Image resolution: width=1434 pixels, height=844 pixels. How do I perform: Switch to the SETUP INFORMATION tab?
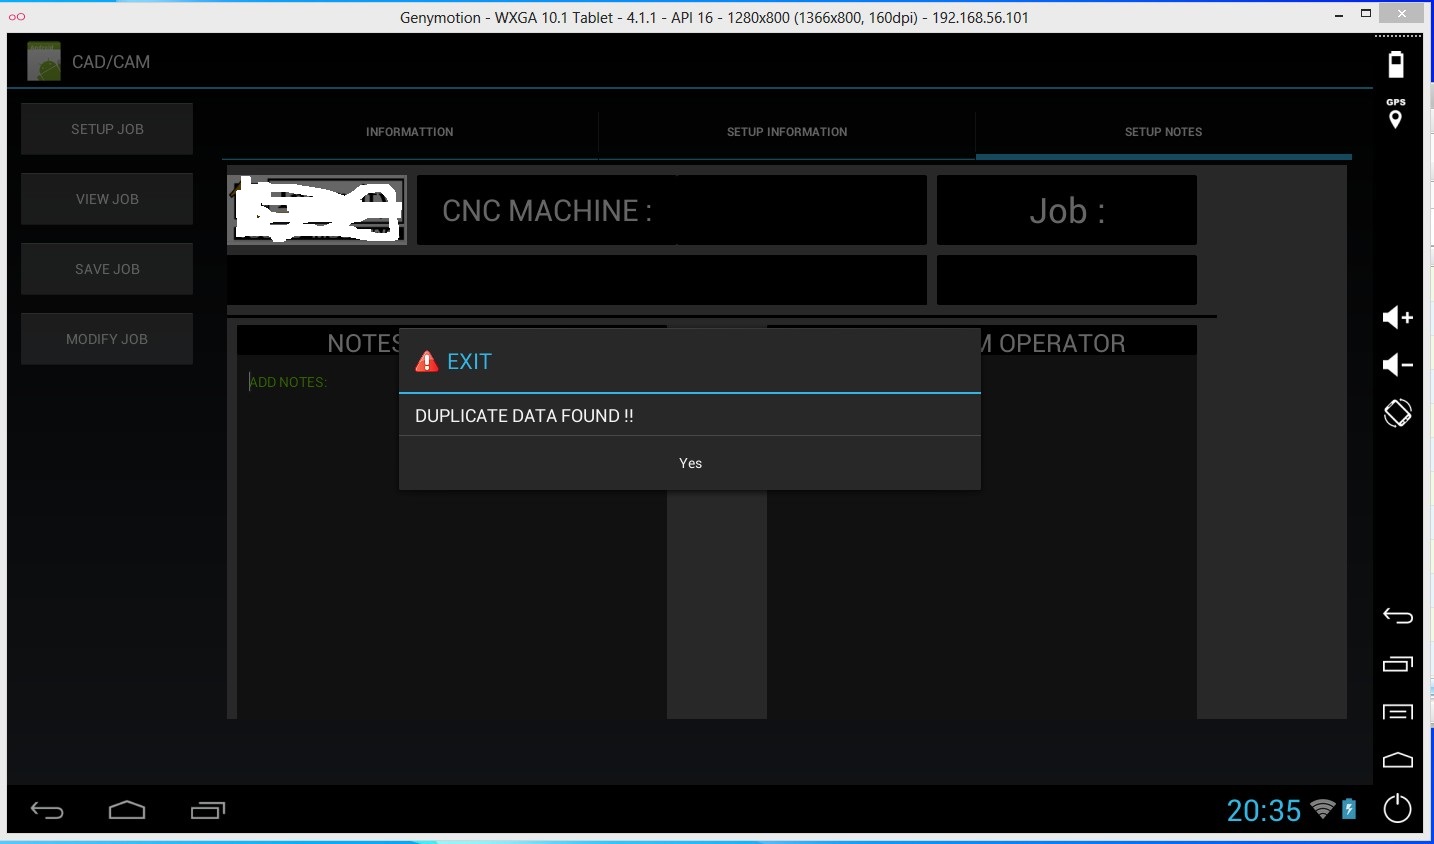point(787,132)
